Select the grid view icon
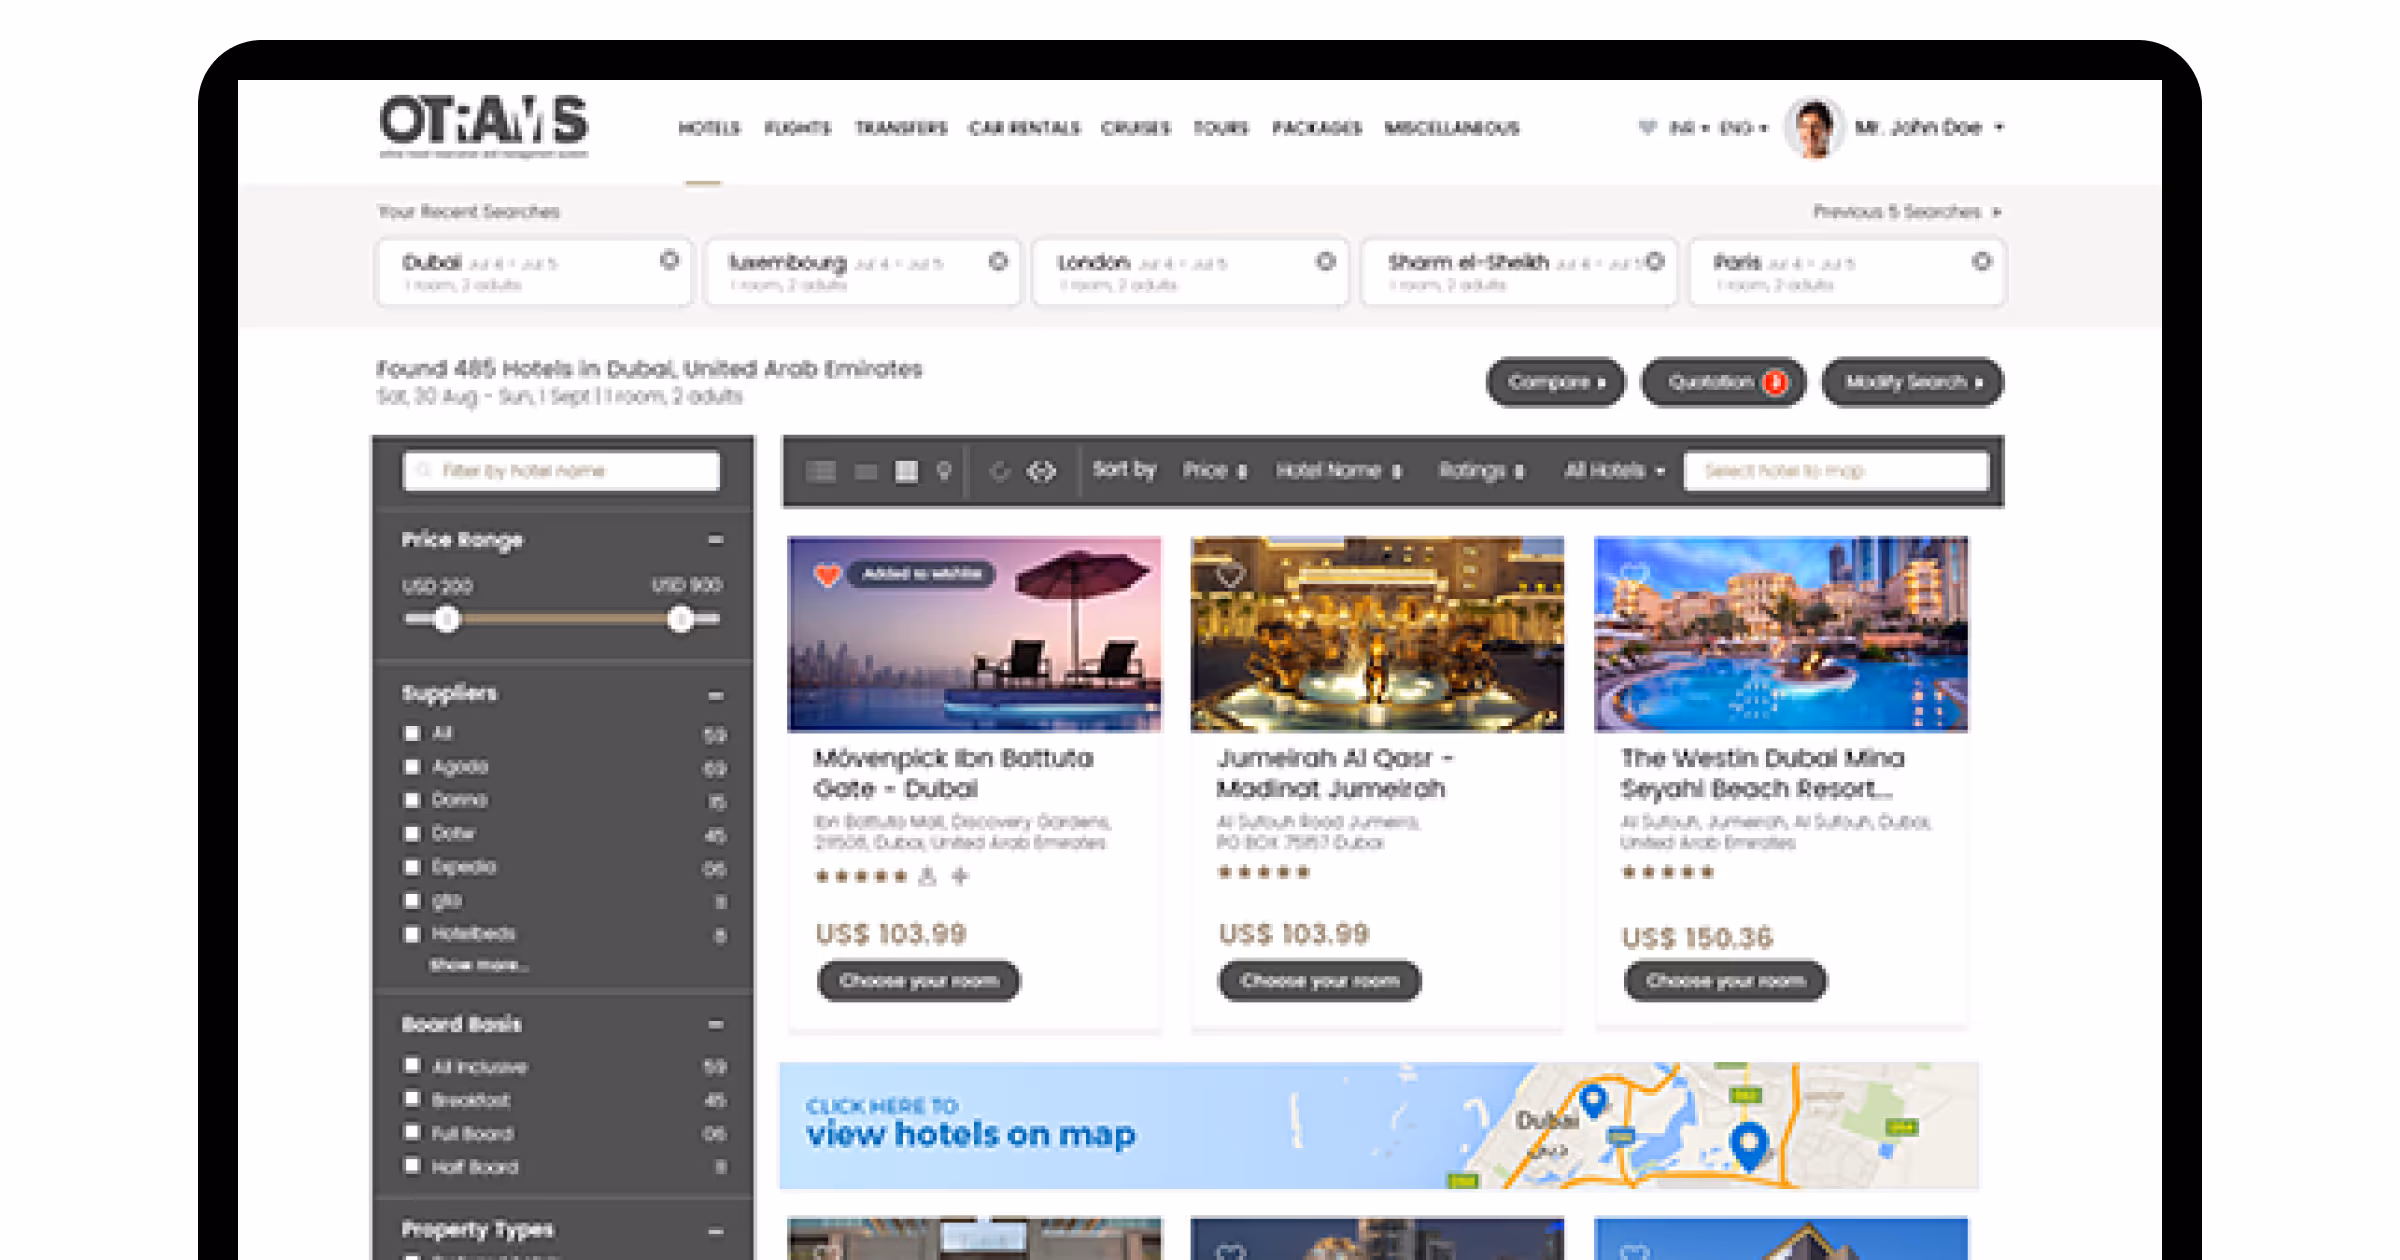 click(906, 471)
